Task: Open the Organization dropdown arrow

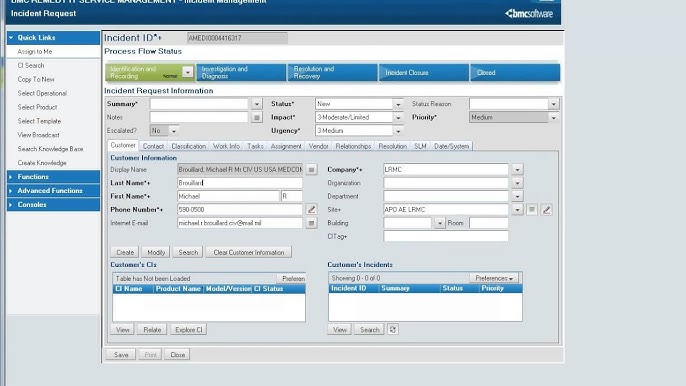Action: (517, 183)
